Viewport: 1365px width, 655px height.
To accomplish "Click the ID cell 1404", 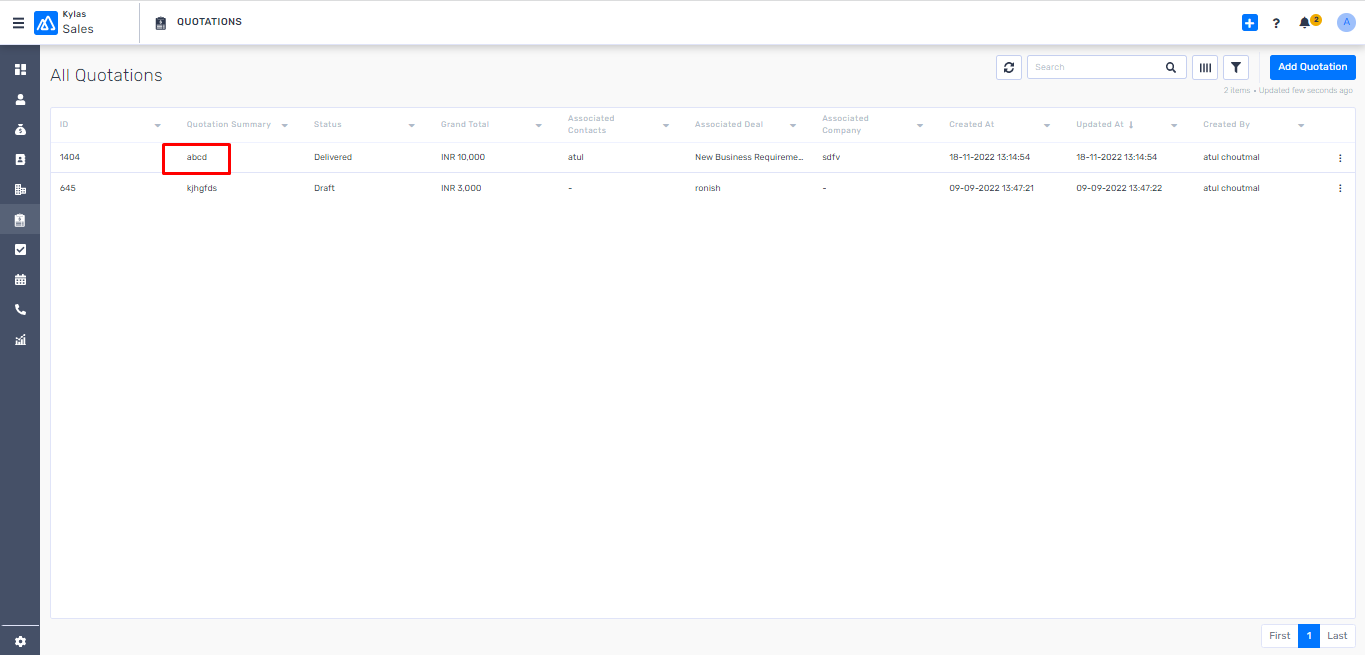I will [x=69, y=158].
